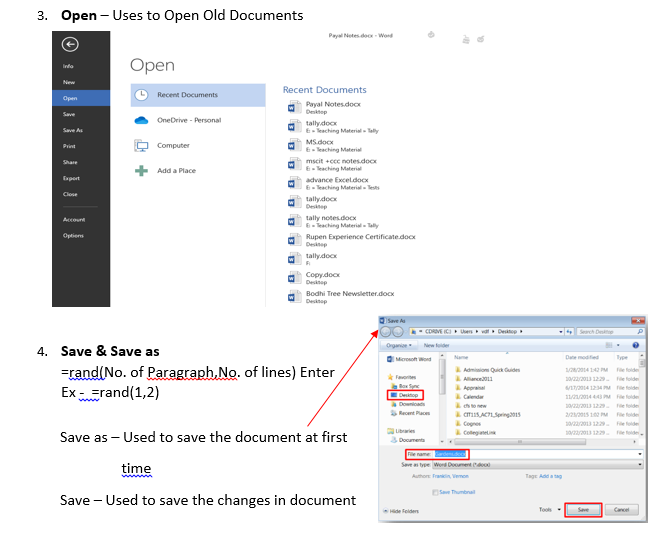
Task: Click the Forward navigation button in Save As dialog
Action: 398,332
